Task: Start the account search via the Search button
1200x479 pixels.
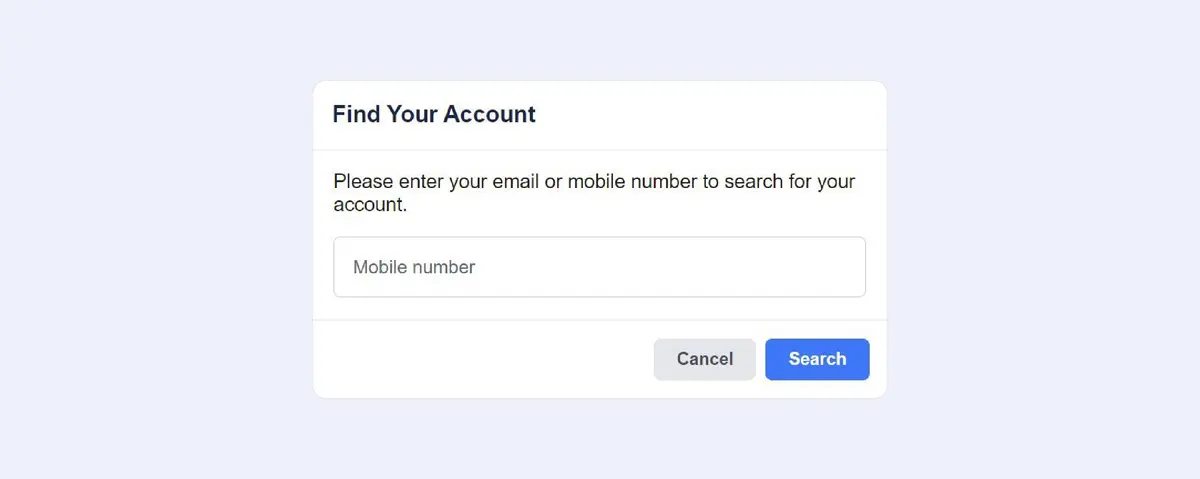Action: pos(817,359)
